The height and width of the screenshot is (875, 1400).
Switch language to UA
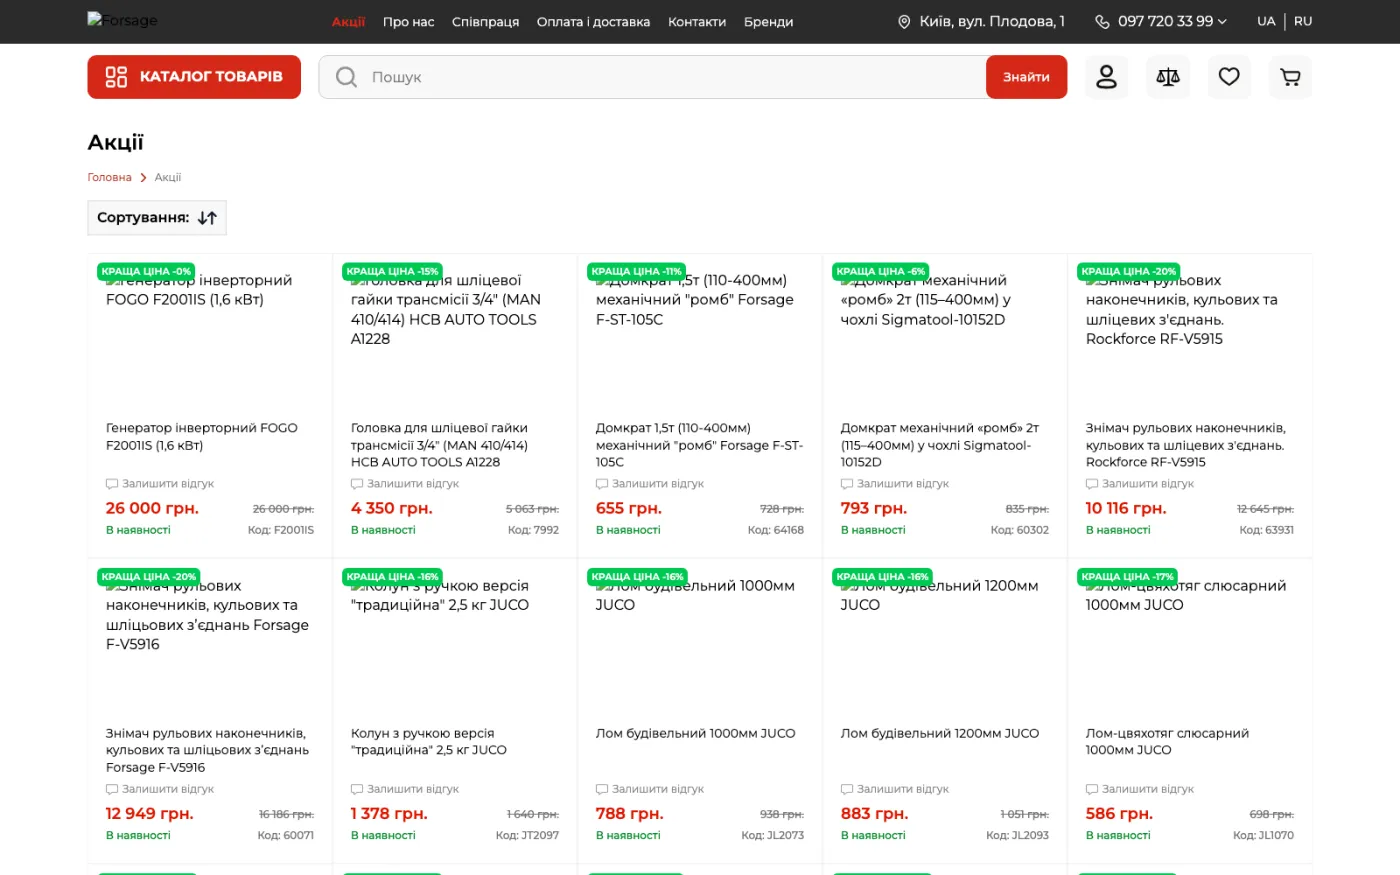(1266, 21)
